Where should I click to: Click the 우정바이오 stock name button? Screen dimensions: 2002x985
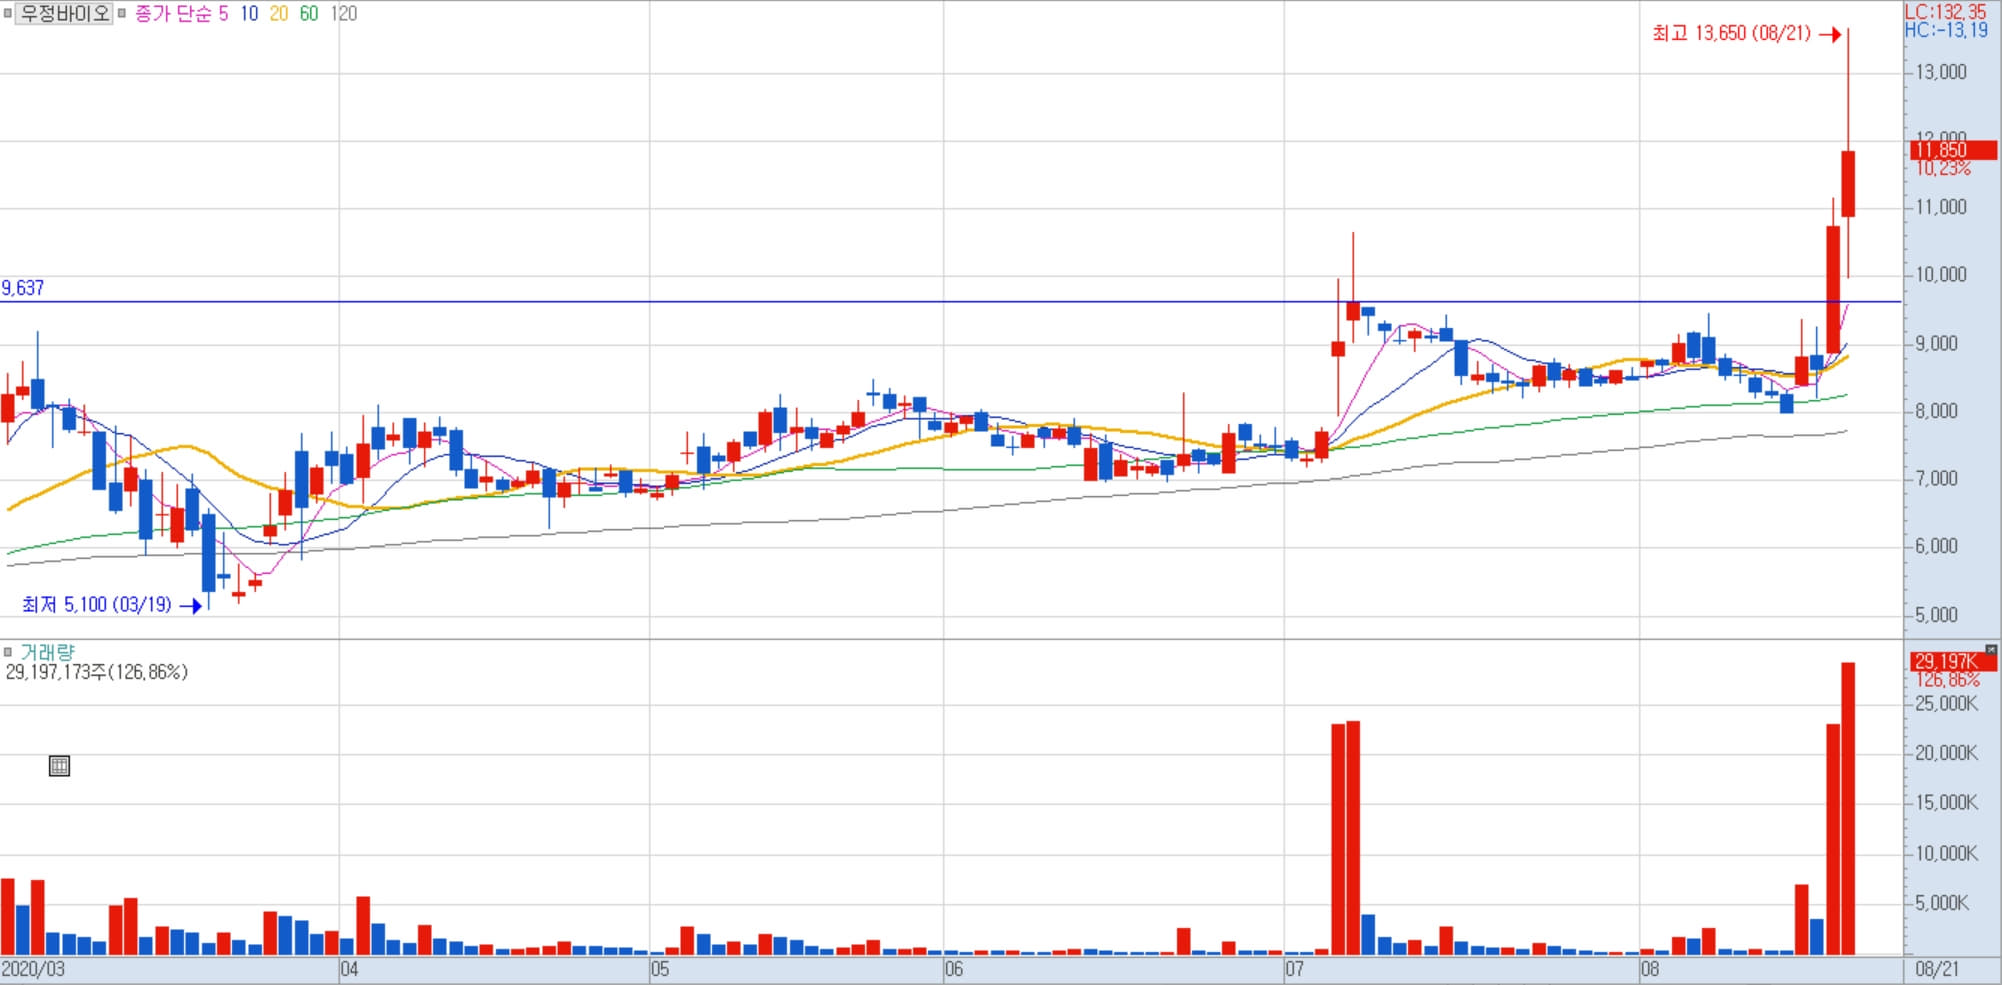coord(65,13)
